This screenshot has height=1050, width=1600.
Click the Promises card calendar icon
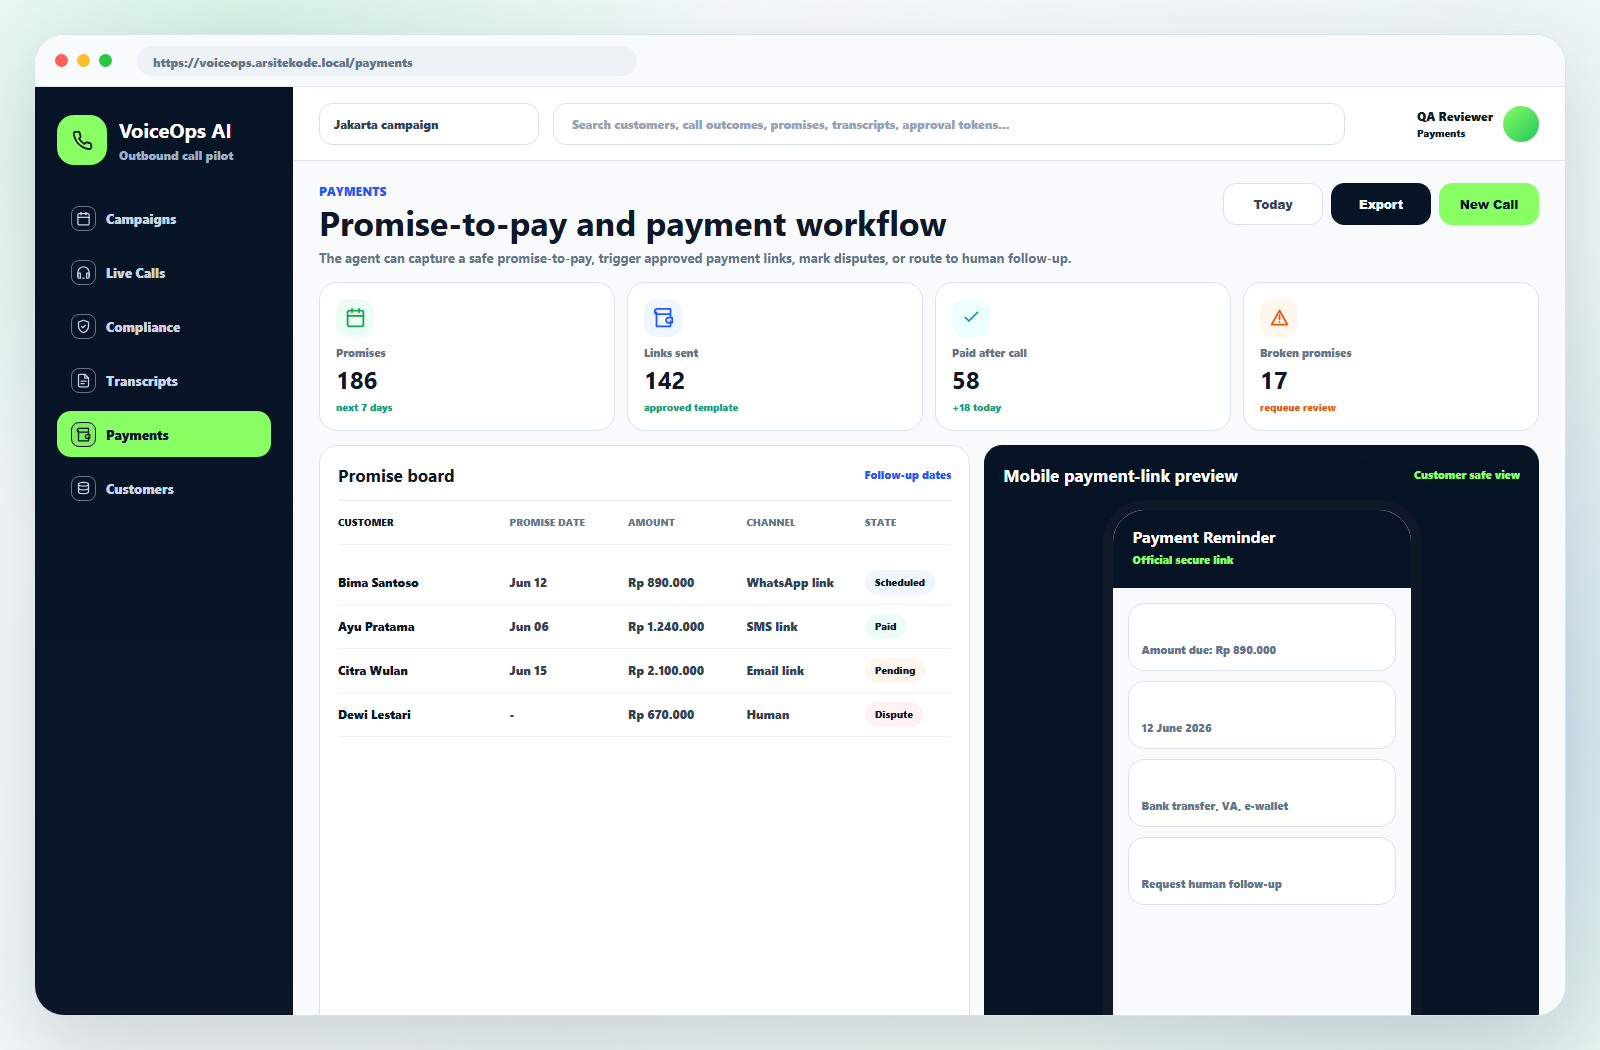[x=355, y=318]
